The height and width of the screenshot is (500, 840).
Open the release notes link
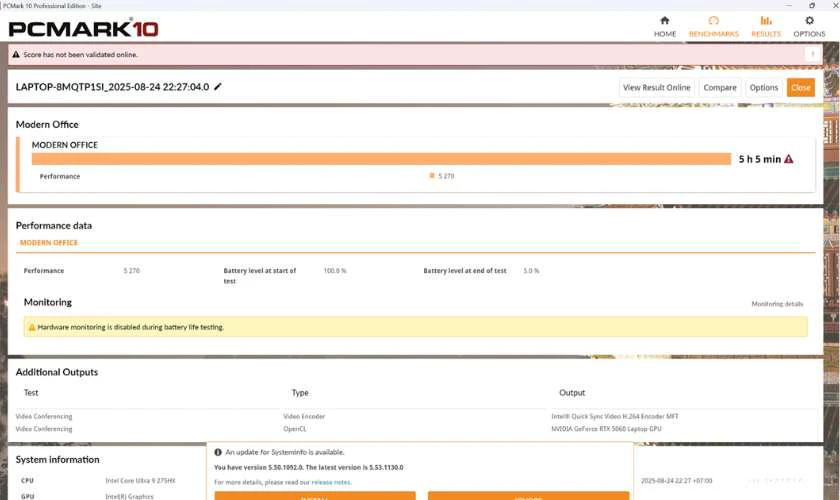click(x=331, y=482)
